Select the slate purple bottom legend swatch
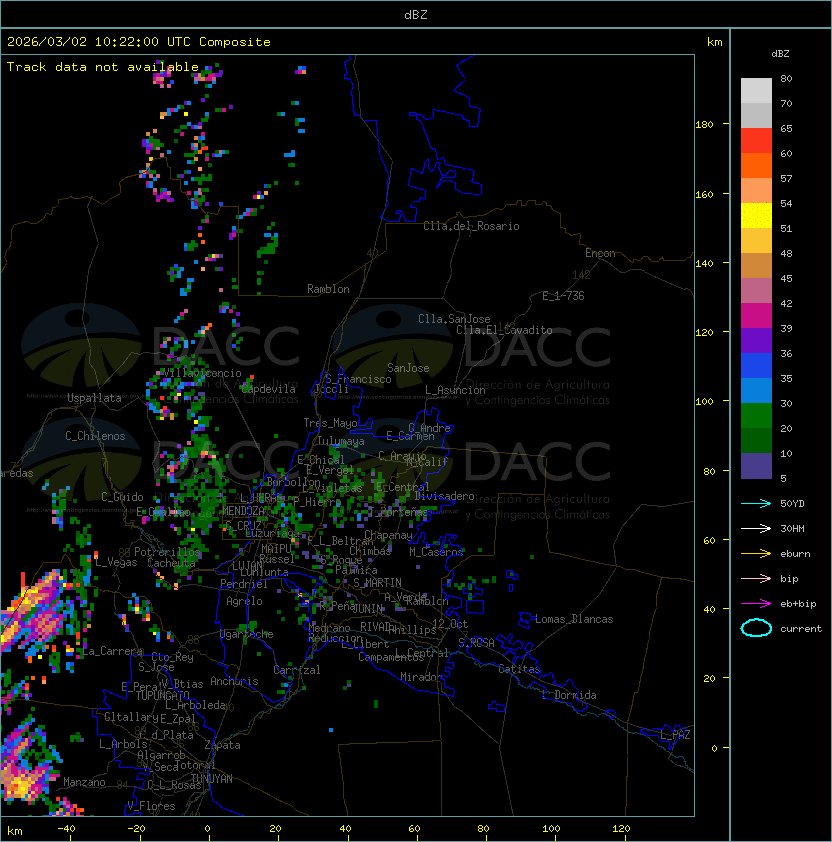This screenshot has height=842, width=832. pyautogui.click(x=756, y=466)
